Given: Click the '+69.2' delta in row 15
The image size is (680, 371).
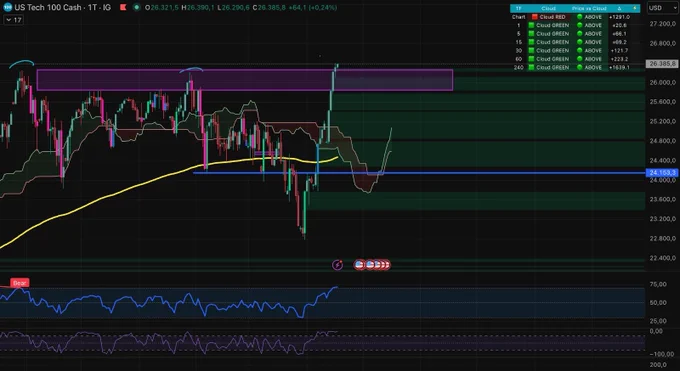Looking at the screenshot, I should pos(619,42).
